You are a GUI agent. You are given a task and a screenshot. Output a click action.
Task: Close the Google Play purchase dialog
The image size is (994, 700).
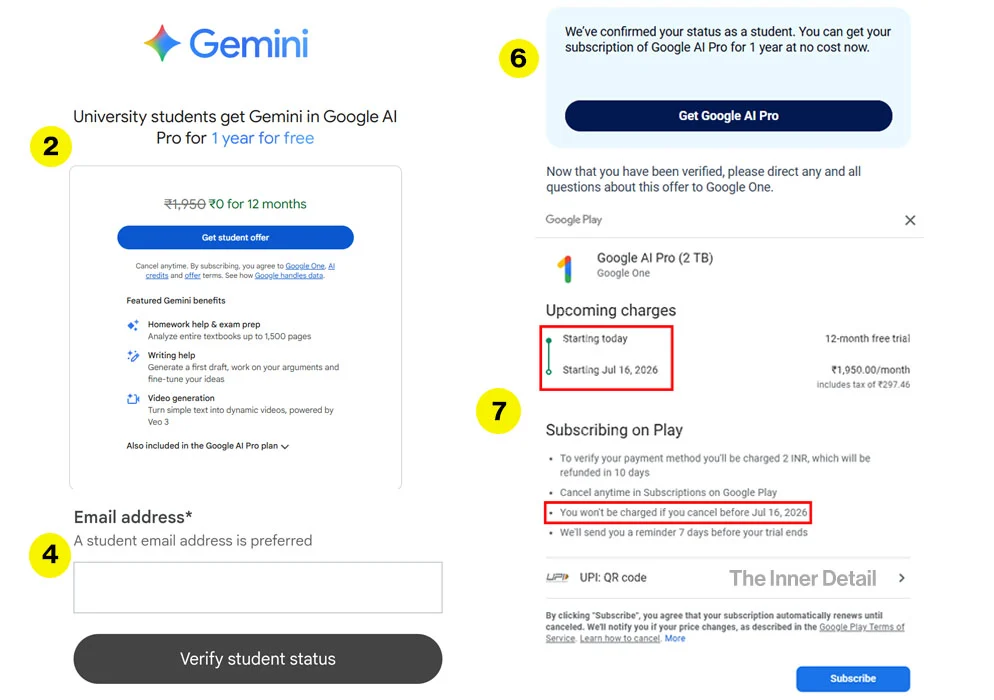[x=910, y=220]
